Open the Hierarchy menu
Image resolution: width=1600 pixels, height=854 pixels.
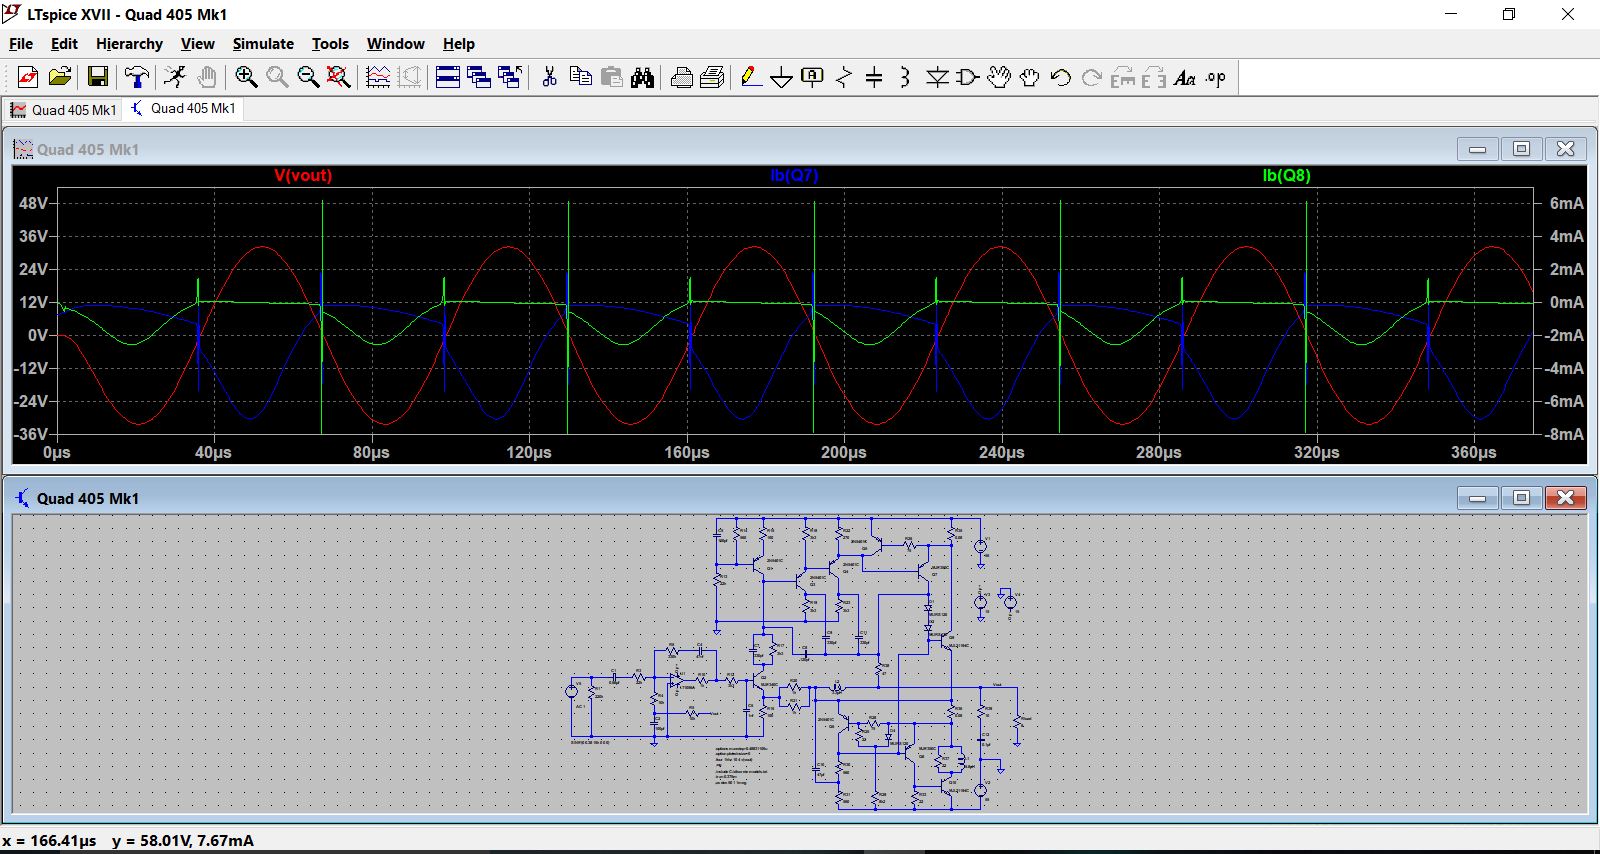click(x=129, y=44)
